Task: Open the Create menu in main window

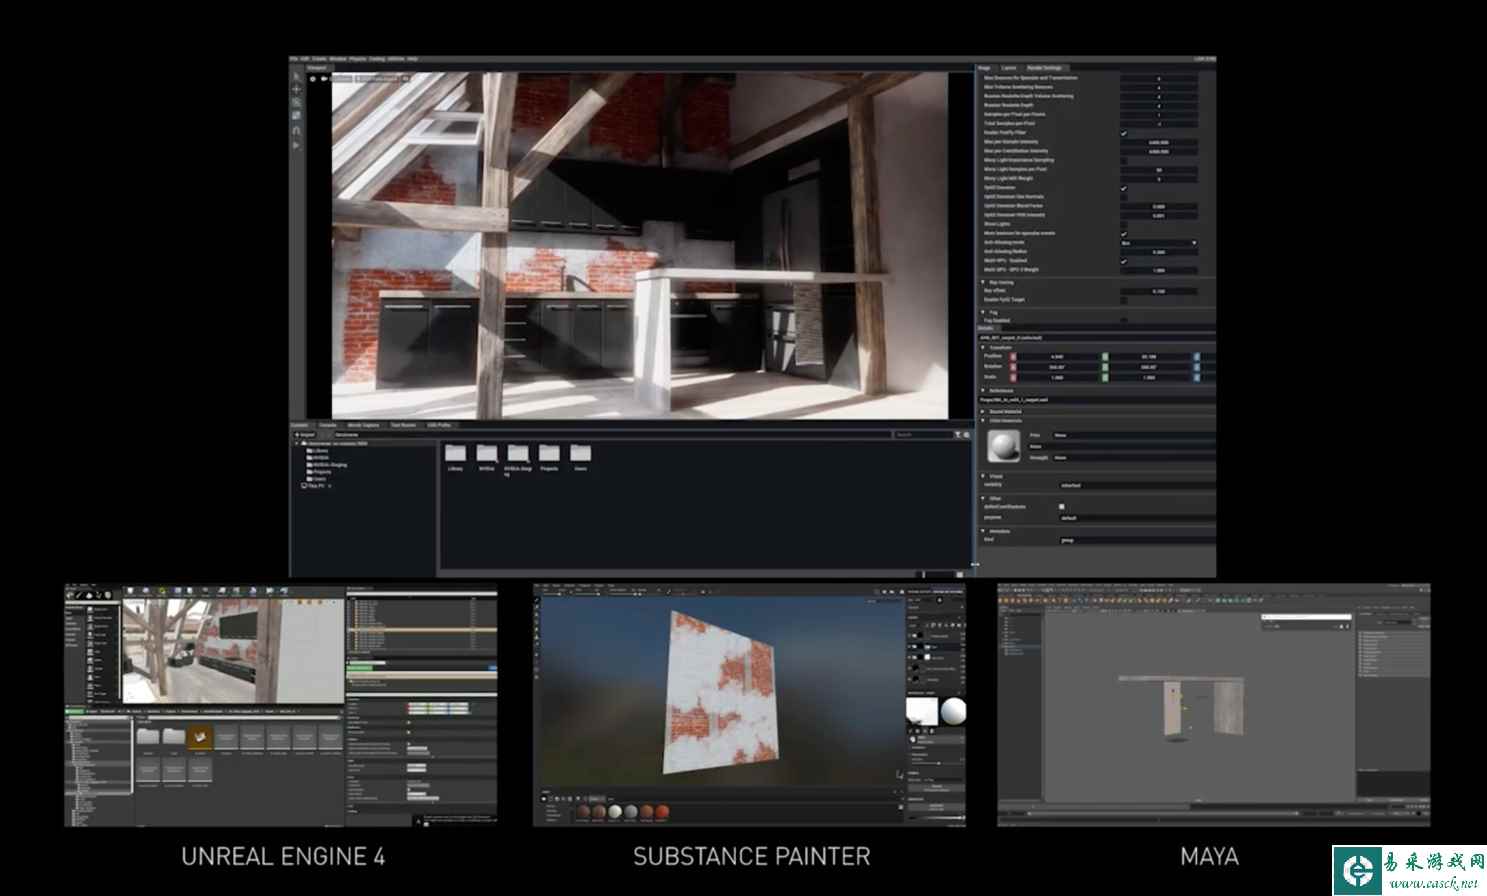Action: click(319, 59)
